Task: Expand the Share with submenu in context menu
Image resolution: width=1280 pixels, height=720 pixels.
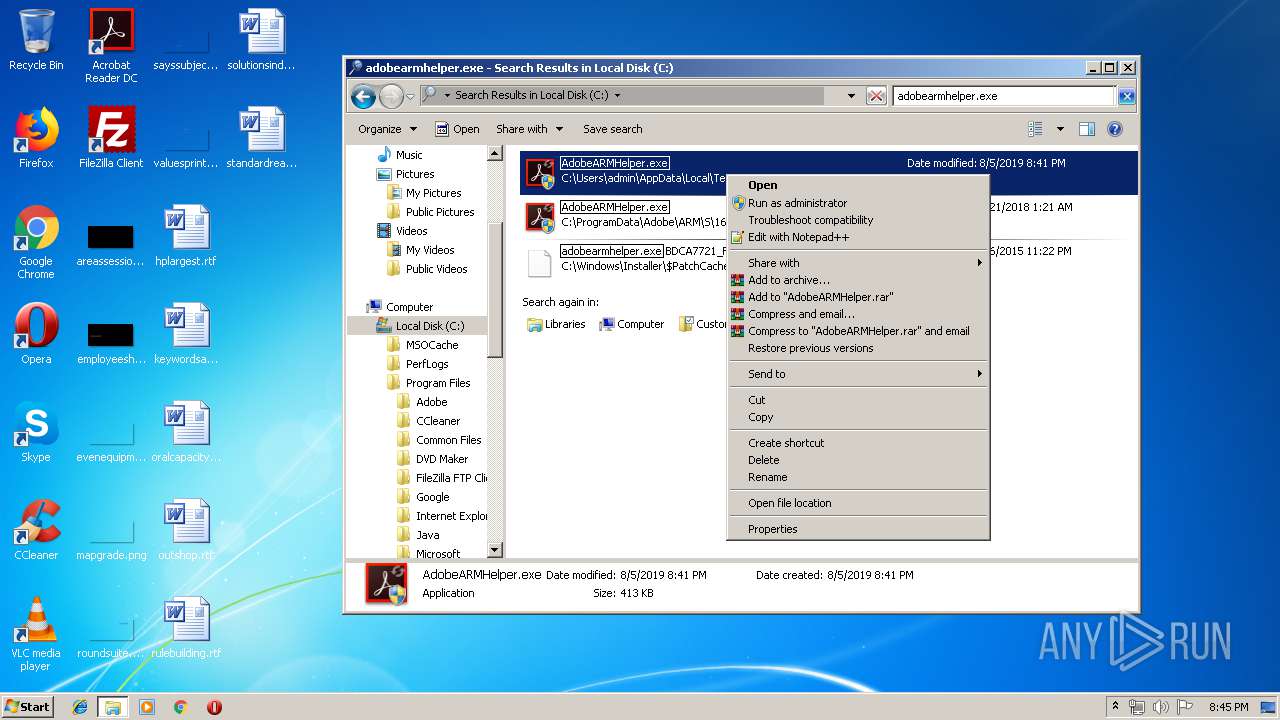Action: pyautogui.click(x=858, y=263)
